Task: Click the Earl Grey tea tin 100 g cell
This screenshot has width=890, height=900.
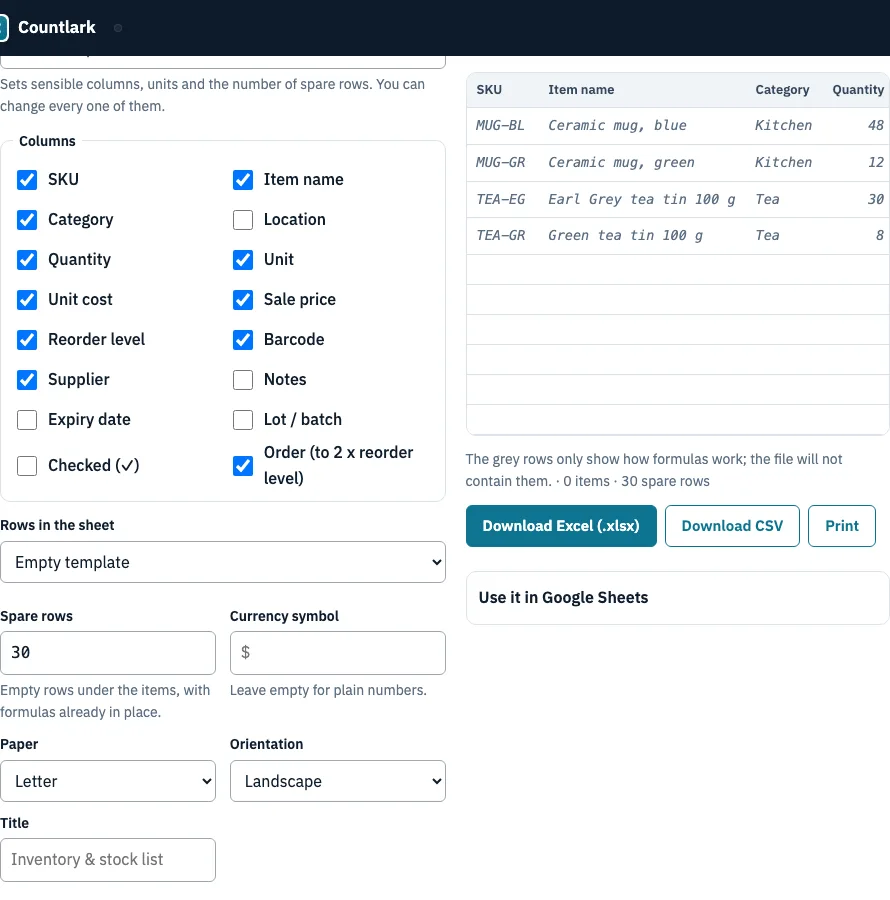Action: 642,199
